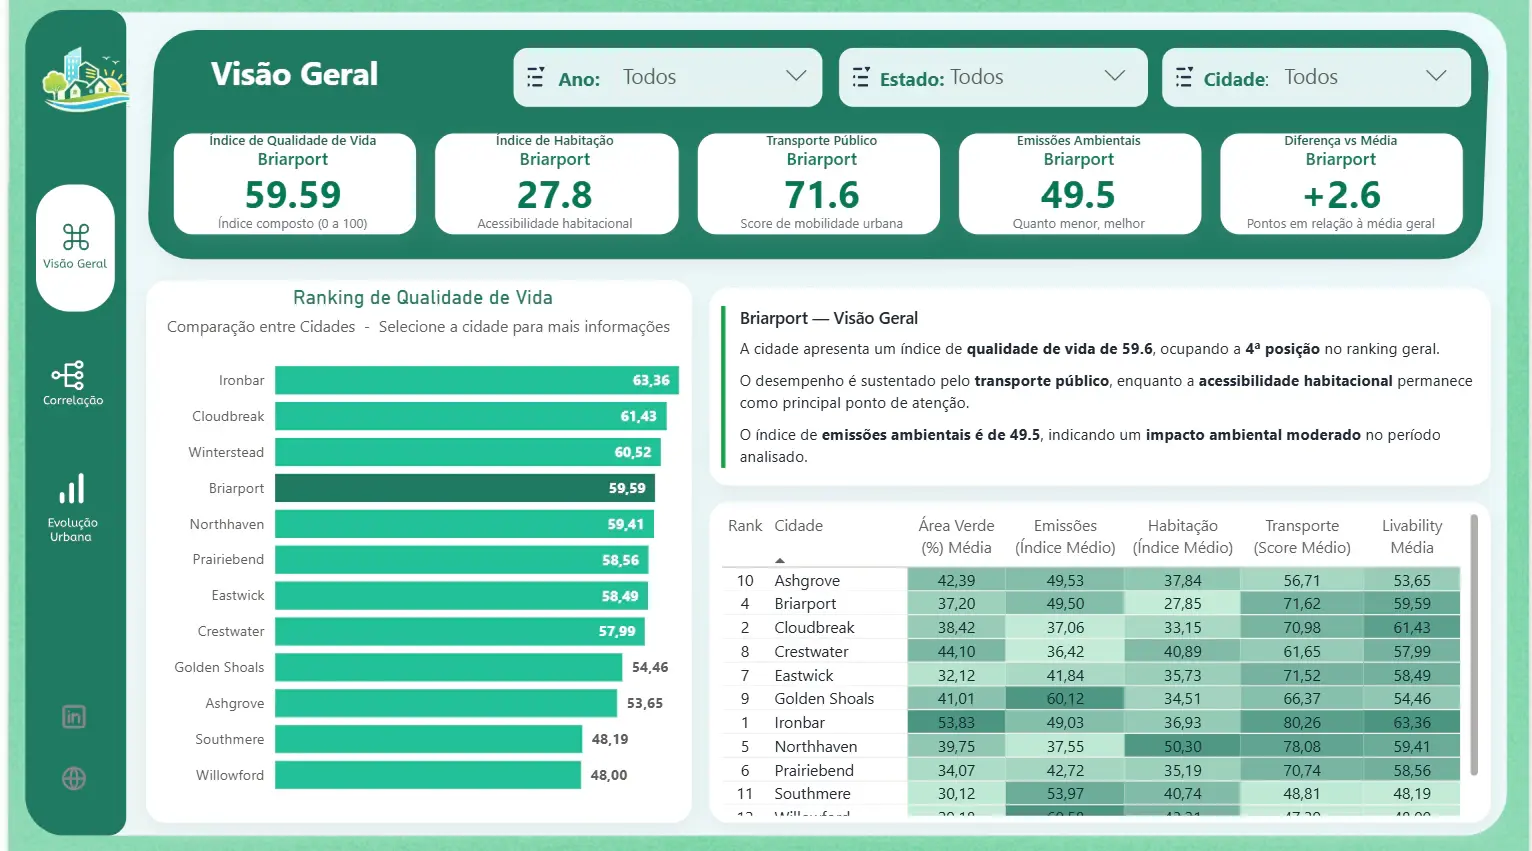Click the Prairiebend bar showing 58,56
Screen dimensions: 1532x851
click(x=462, y=560)
